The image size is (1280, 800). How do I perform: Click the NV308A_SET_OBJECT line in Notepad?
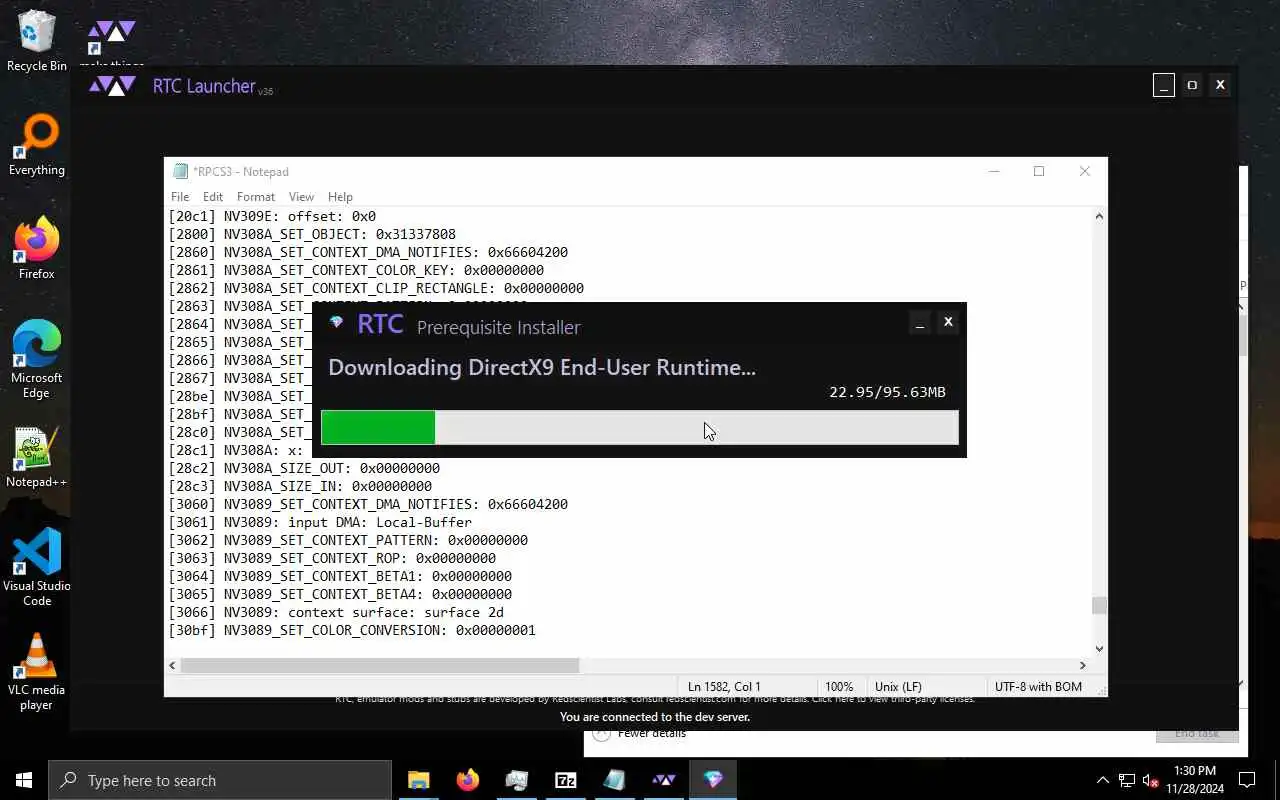pyautogui.click(x=312, y=234)
